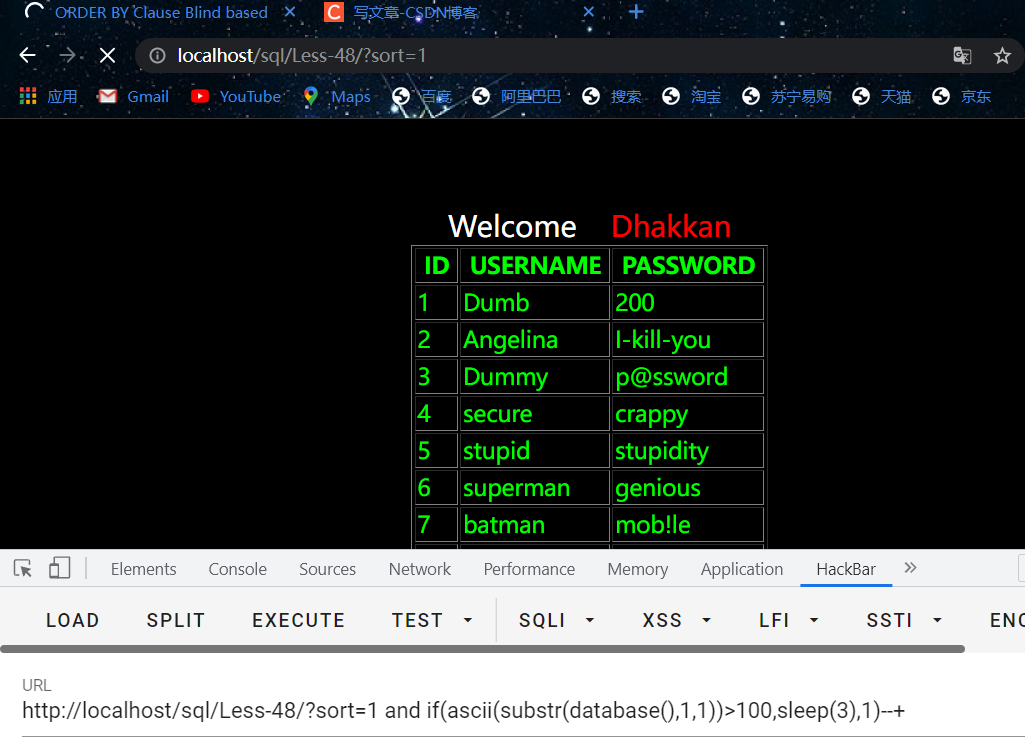Click the Angelina username cell
Screen dimensions: 1025x737
click(x=534, y=340)
